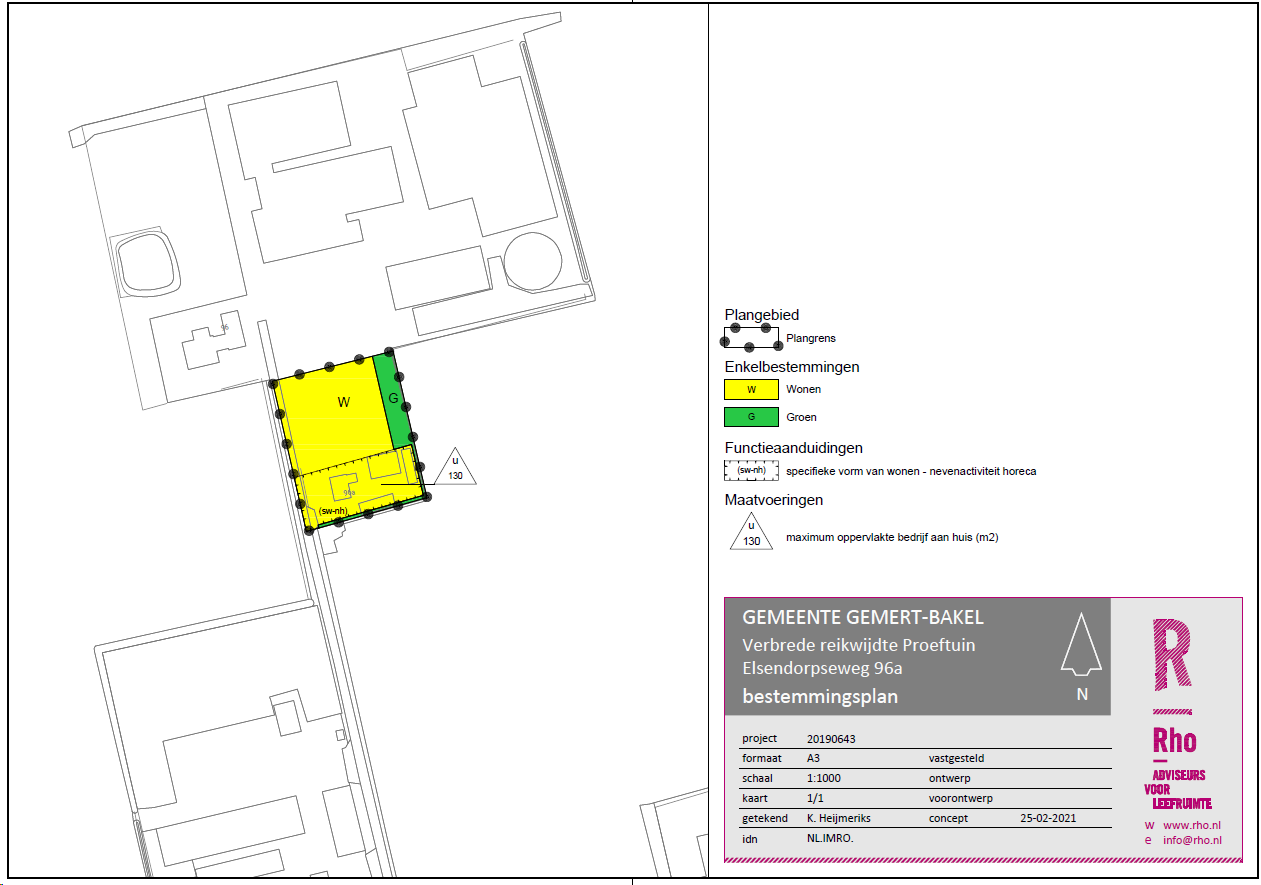The image size is (1261, 885).
Task: Open the www.rho.nl website link
Action: tap(1191, 825)
